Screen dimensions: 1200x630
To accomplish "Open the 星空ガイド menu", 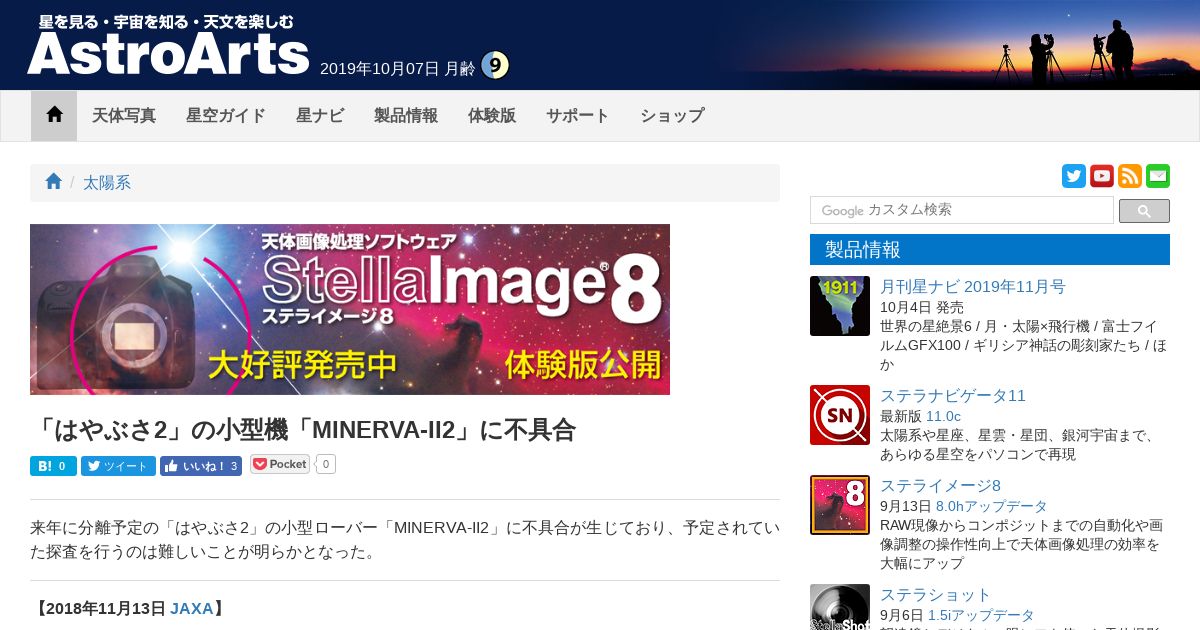I will (226, 115).
